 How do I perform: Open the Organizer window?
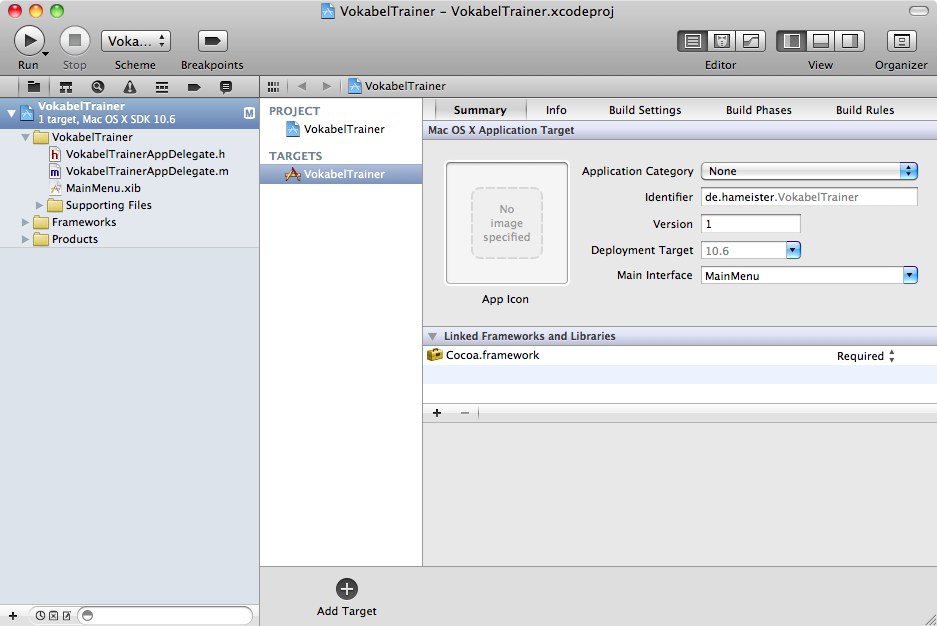click(x=901, y=41)
